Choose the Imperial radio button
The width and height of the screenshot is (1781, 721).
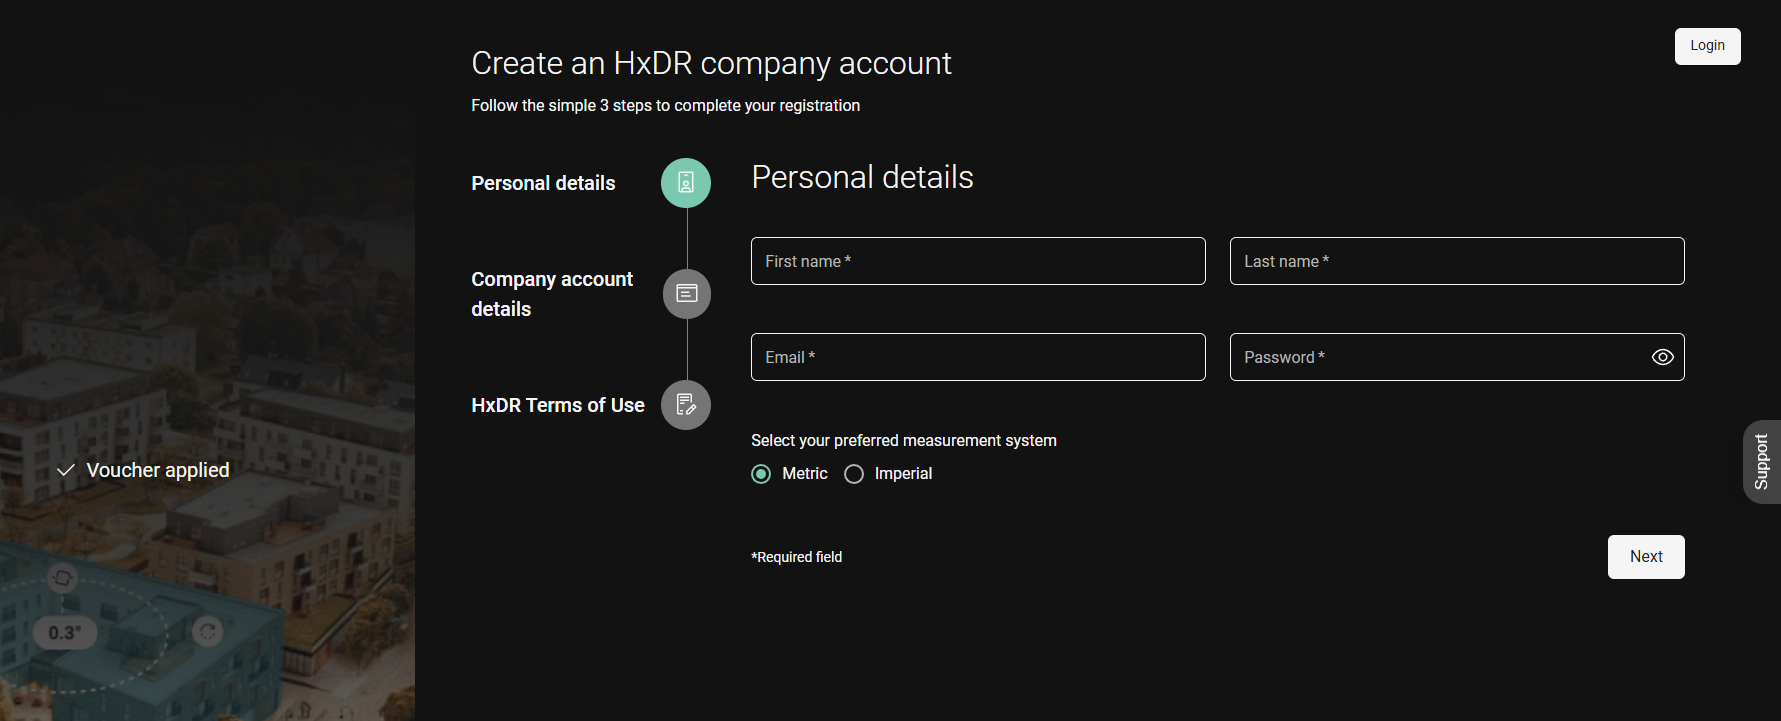point(854,474)
